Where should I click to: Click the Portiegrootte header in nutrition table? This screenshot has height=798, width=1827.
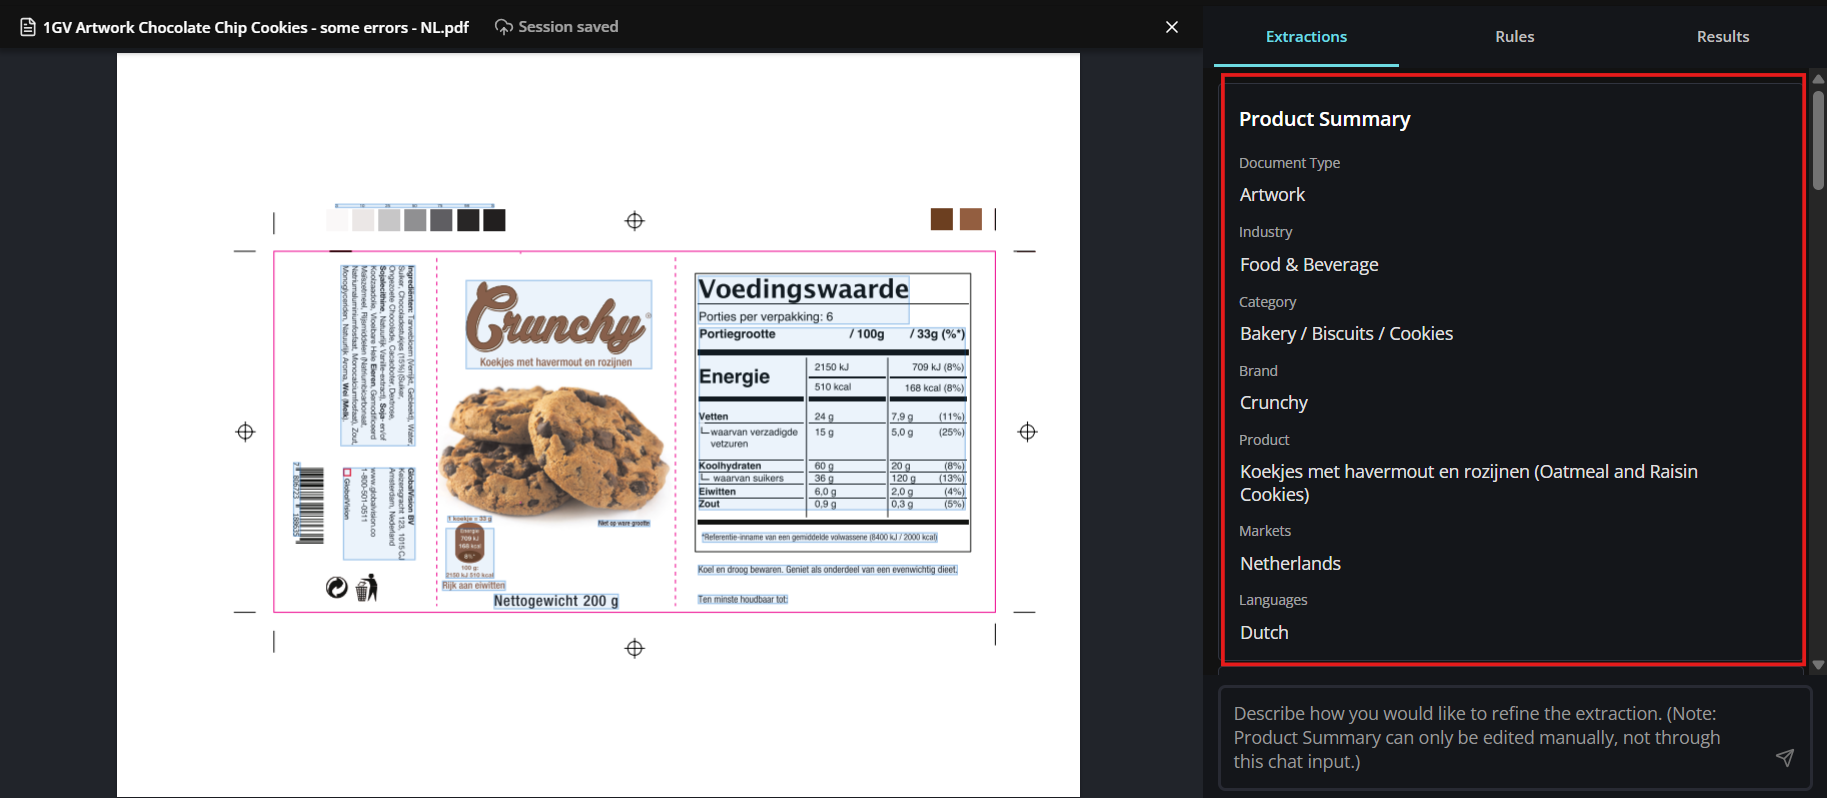tap(737, 334)
